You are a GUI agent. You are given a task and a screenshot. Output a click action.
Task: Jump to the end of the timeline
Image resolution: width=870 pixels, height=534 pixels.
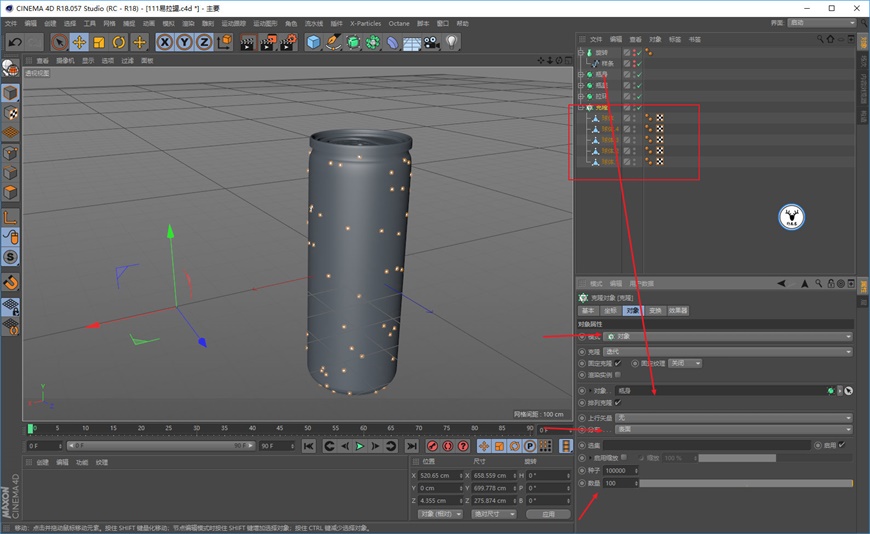411,446
